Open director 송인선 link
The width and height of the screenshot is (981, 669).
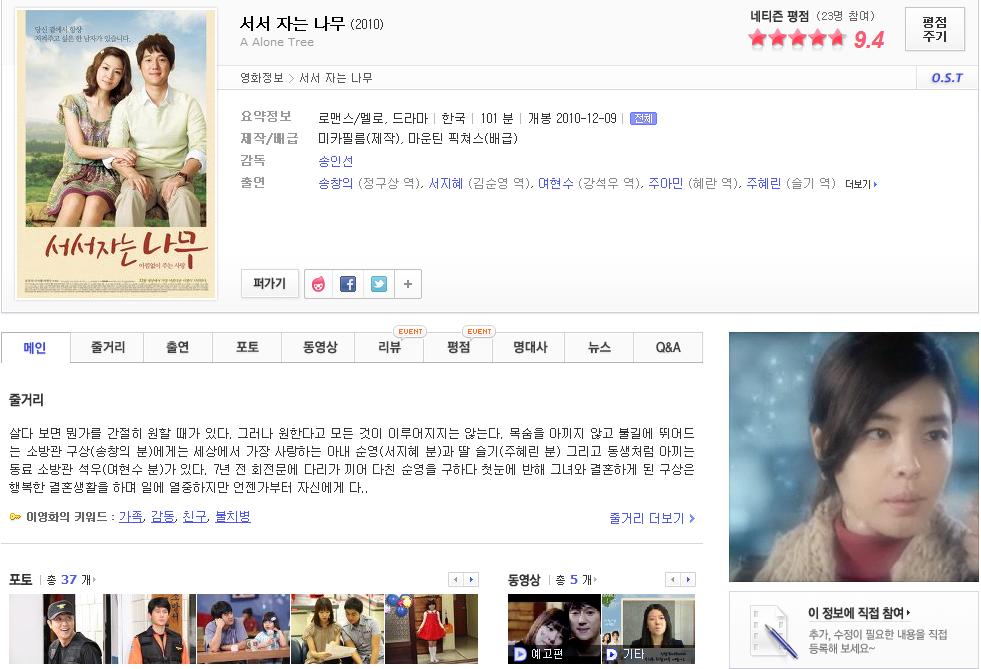click(335, 161)
